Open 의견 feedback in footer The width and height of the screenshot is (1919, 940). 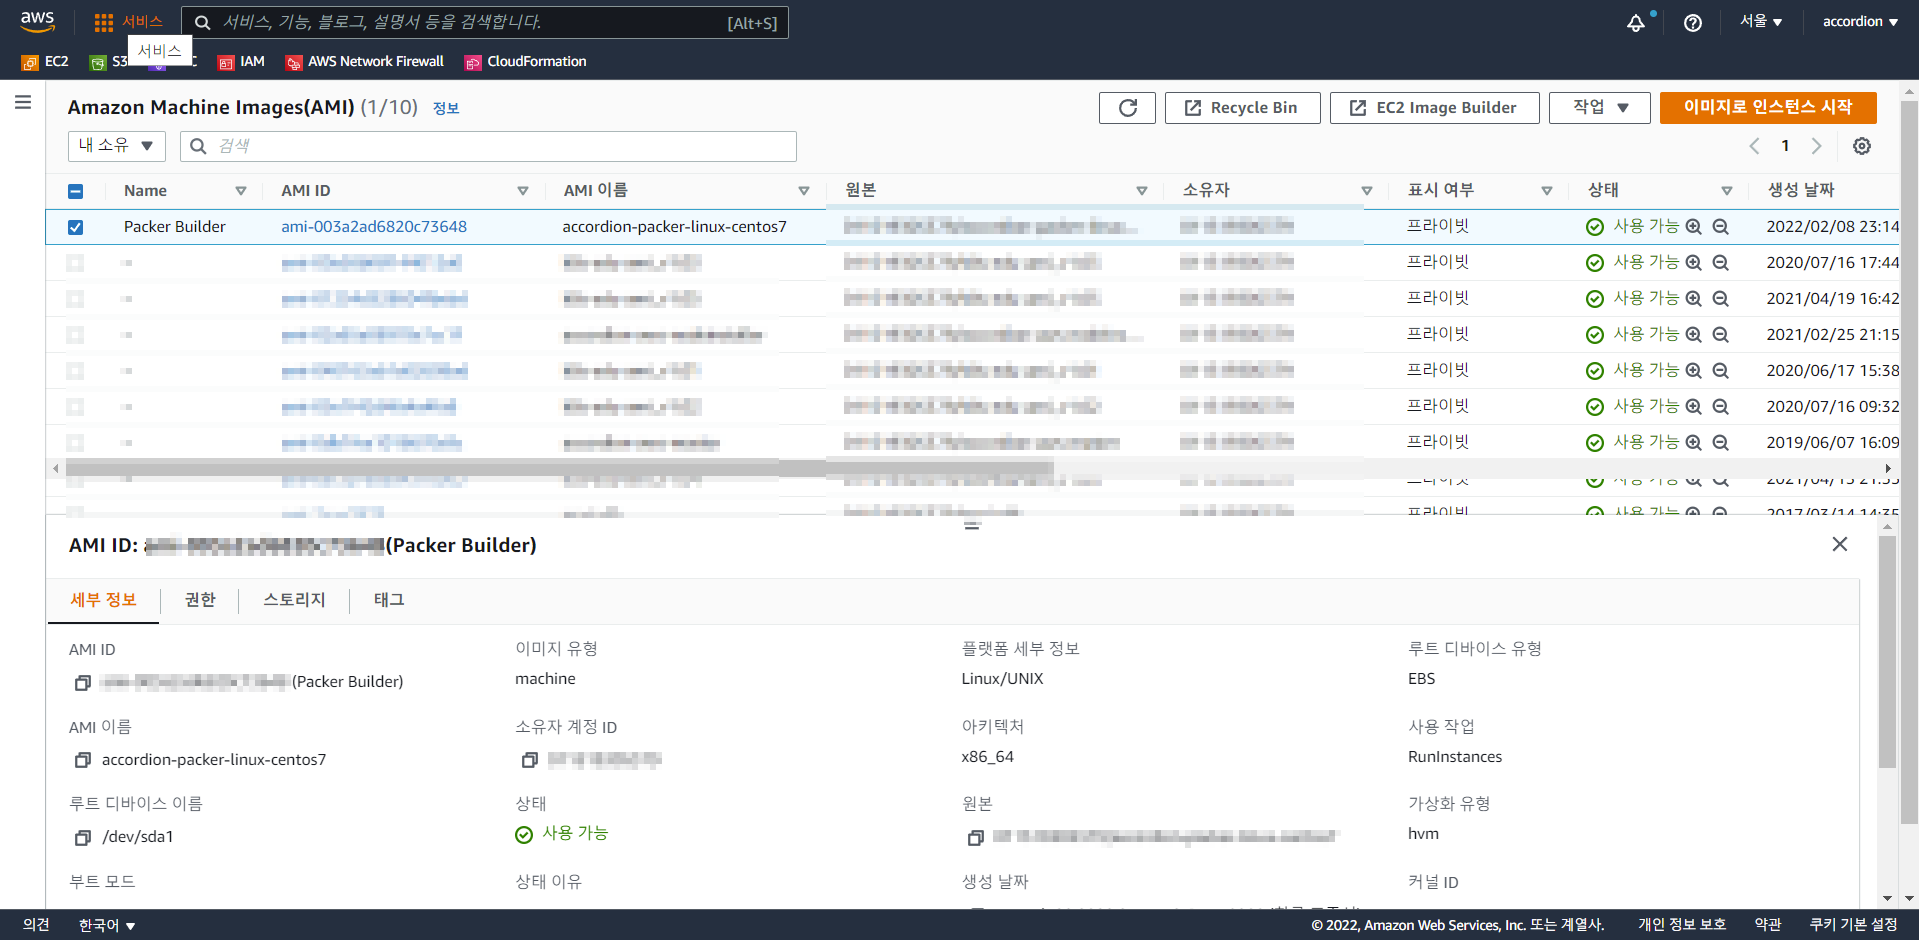(x=36, y=925)
